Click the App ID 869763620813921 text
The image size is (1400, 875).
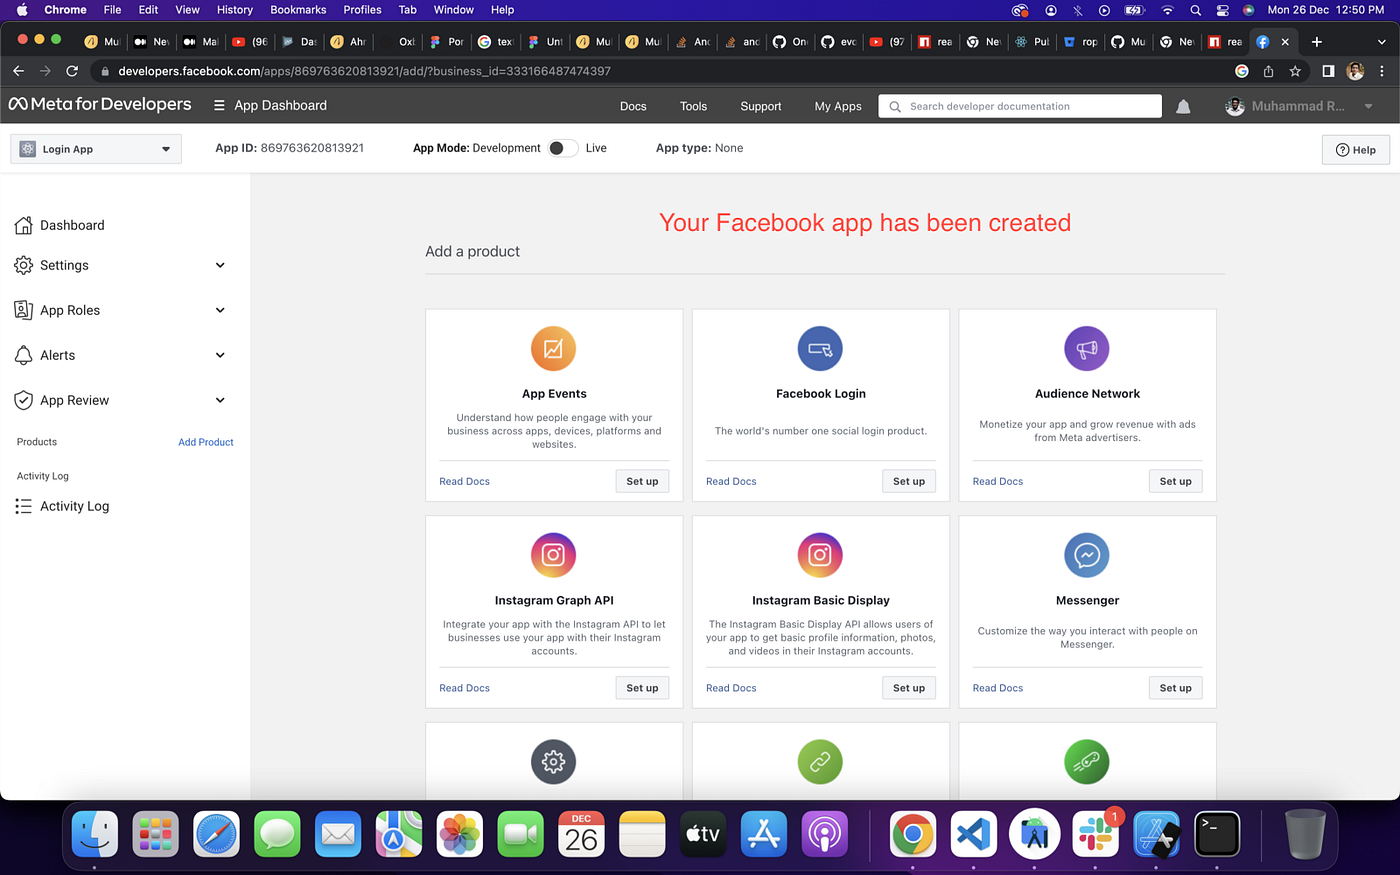[x=289, y=148]
